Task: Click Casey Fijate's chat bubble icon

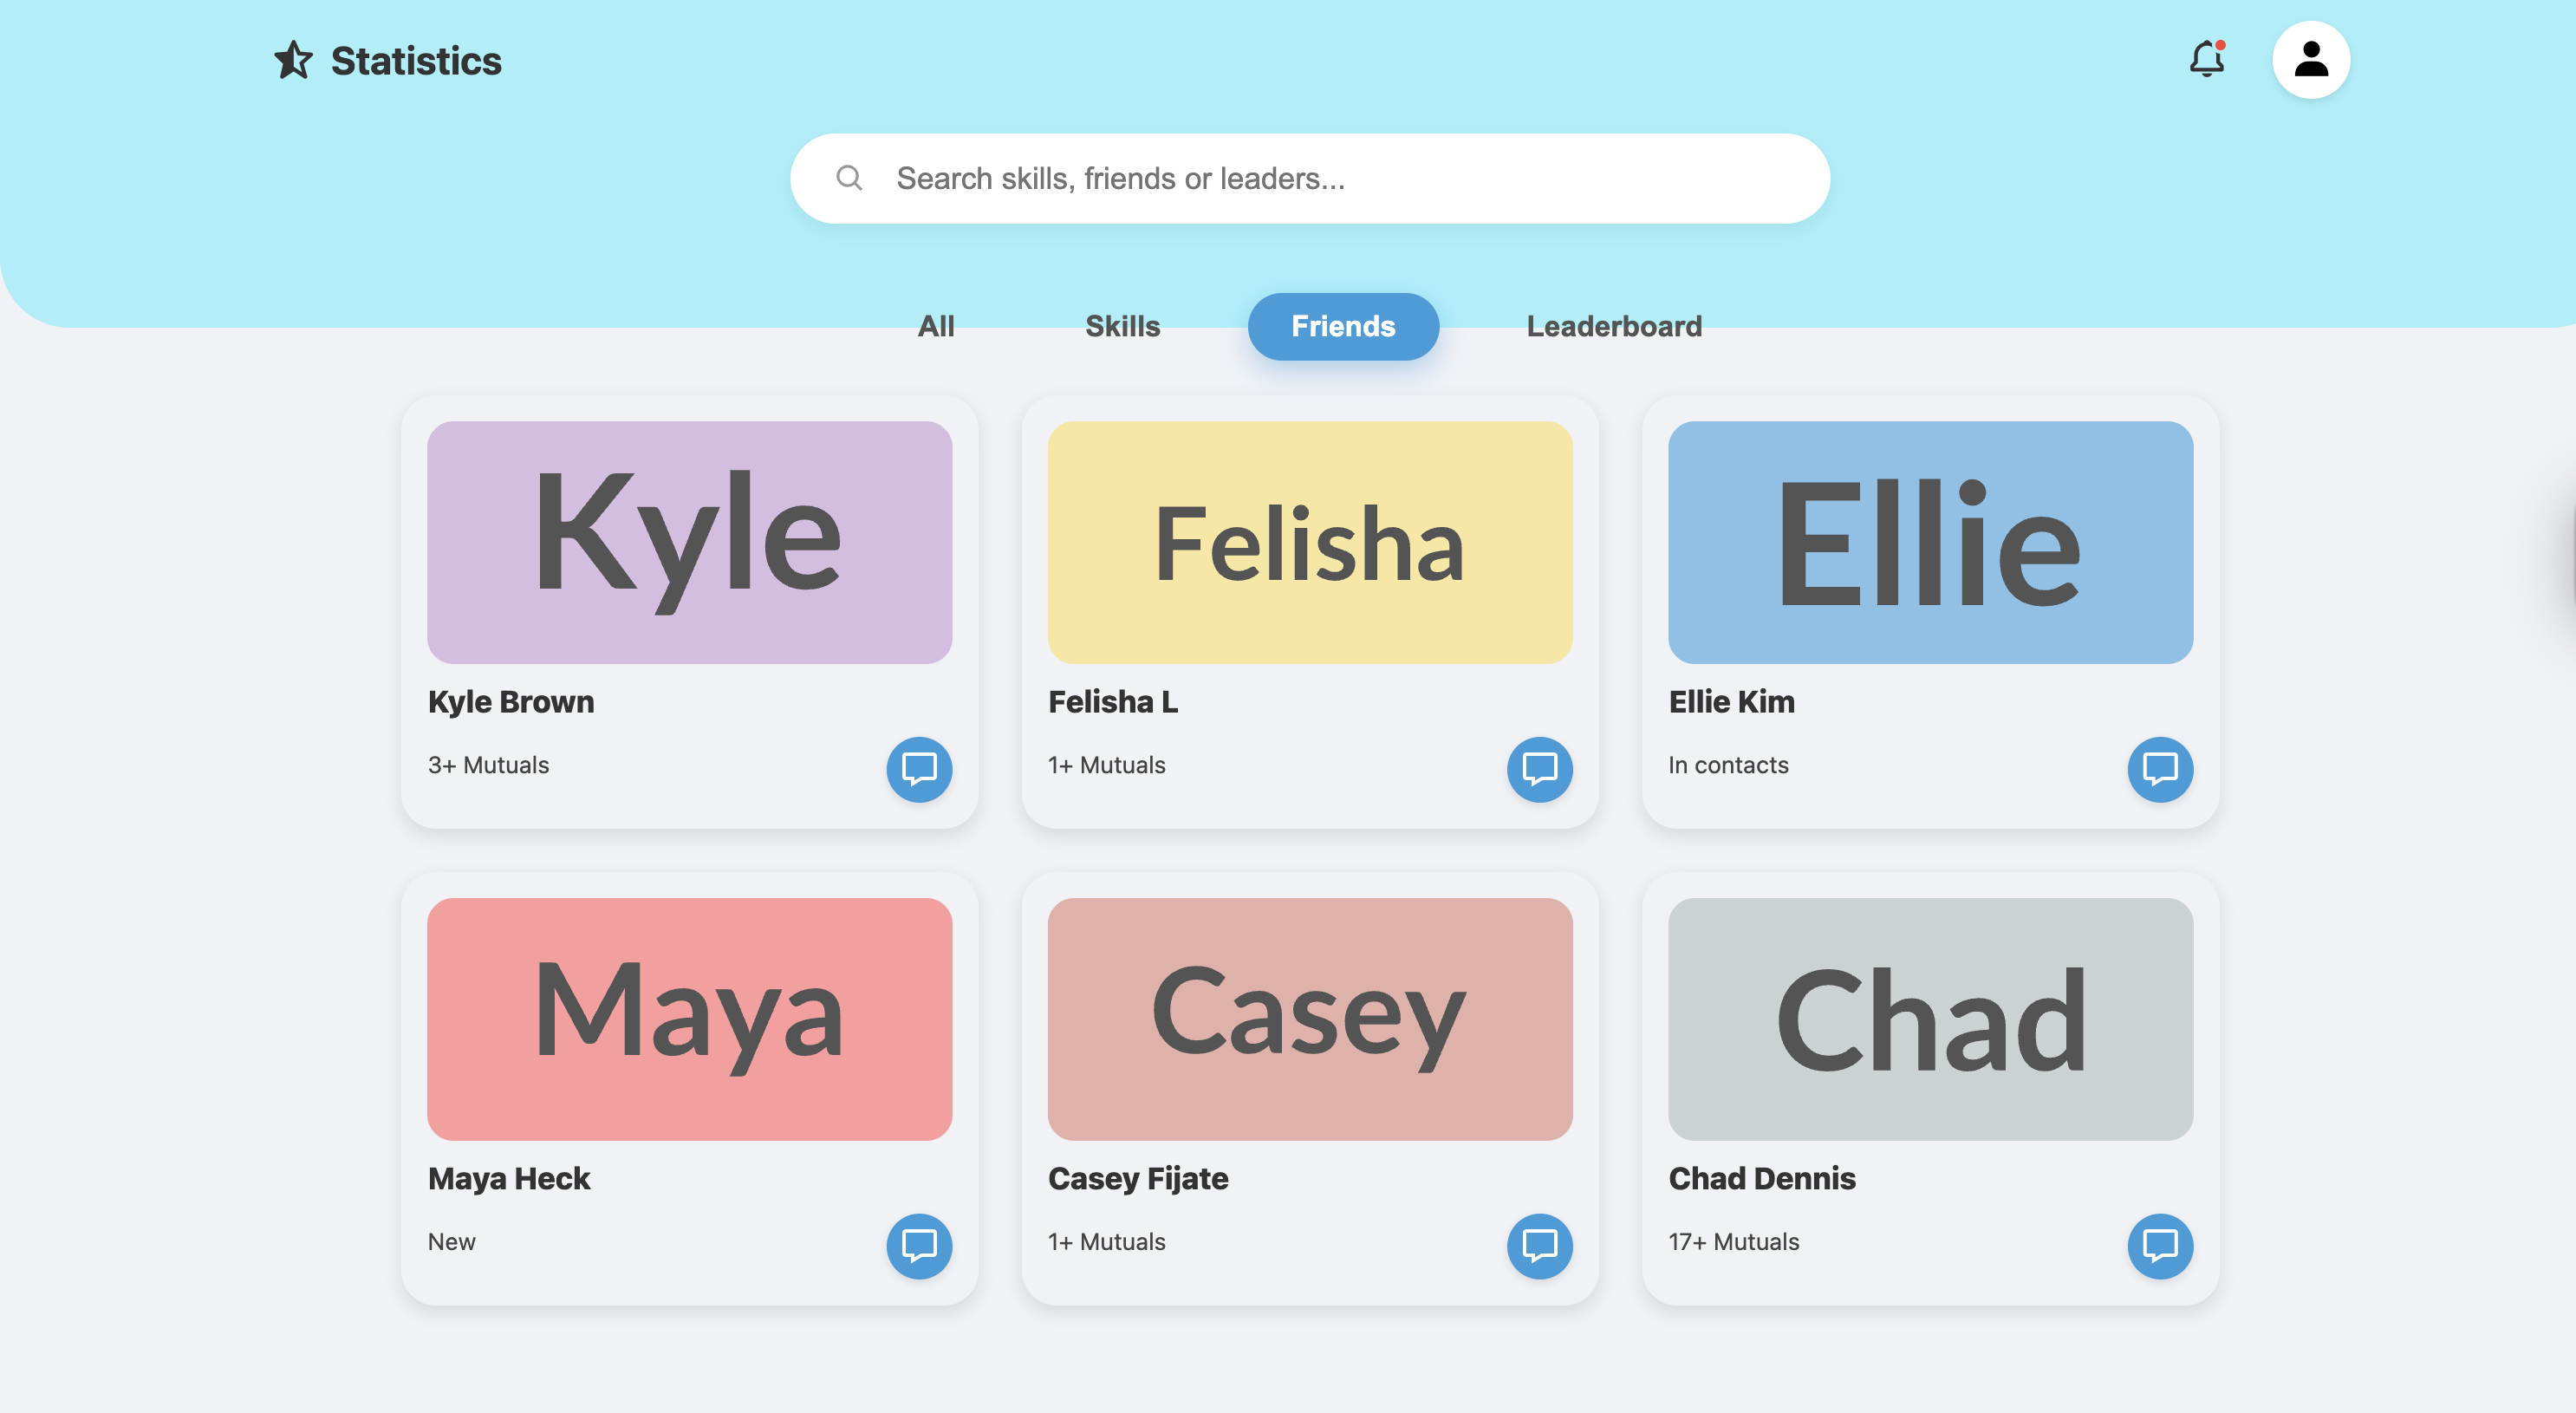Action: click(x=1539, y=1245)
